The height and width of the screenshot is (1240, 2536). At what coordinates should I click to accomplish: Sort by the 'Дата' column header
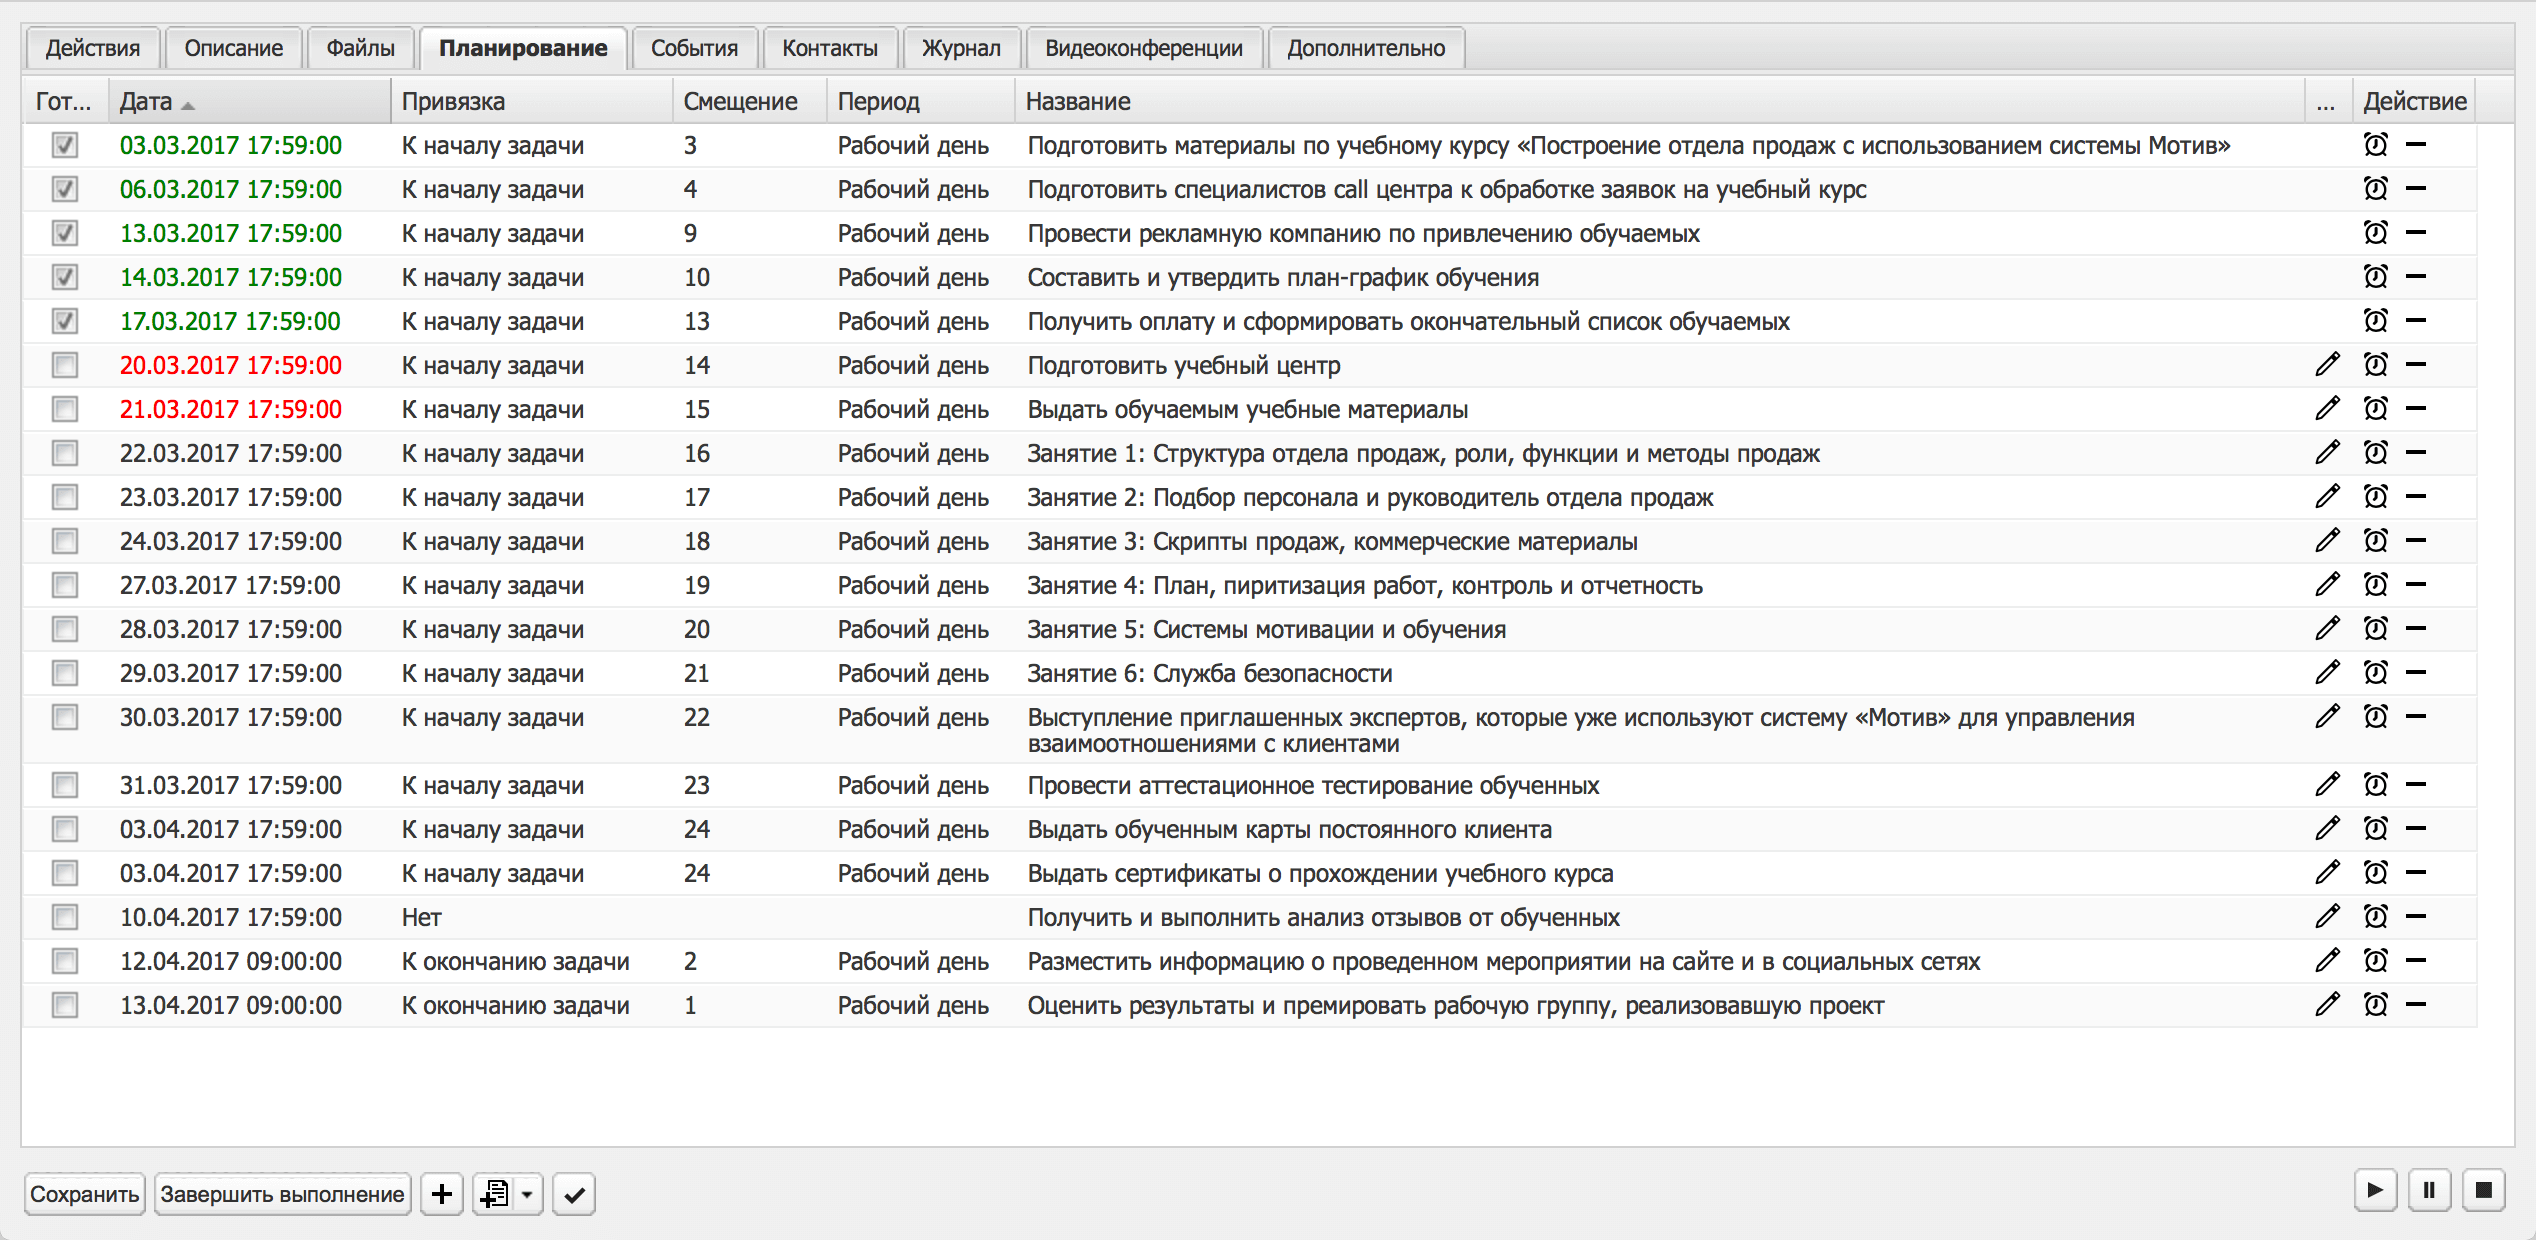tap(249, 101)
